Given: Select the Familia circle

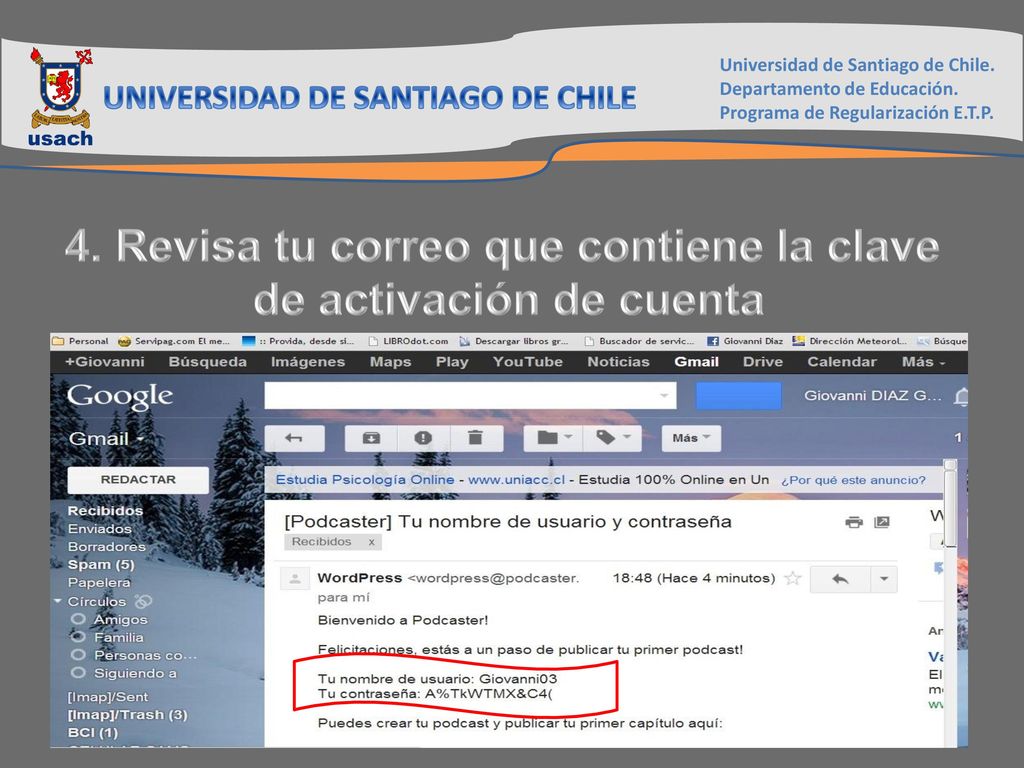Looking at the screenshot, I should tap(119, 637).
